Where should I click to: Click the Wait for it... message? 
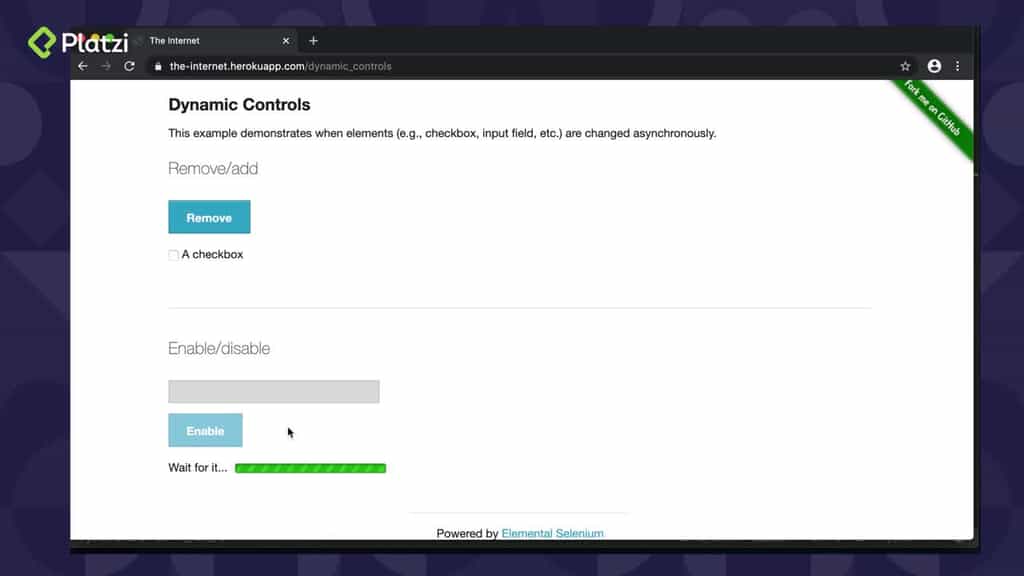tap(198, 468)
